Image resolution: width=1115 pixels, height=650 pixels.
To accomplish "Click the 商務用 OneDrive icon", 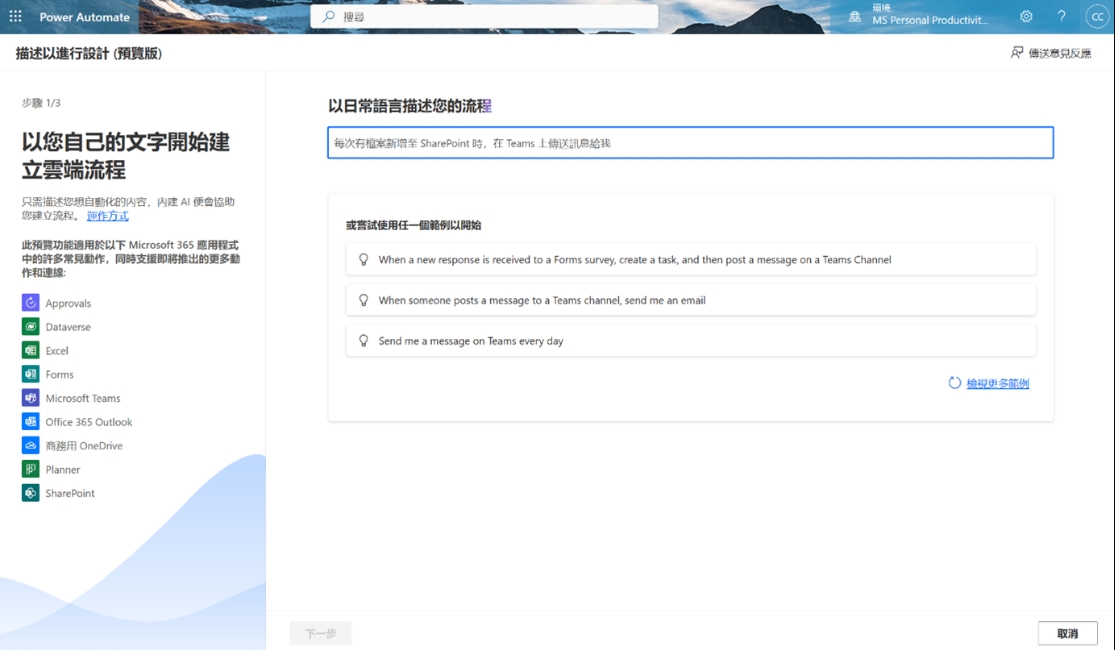I will pos(30,446).
